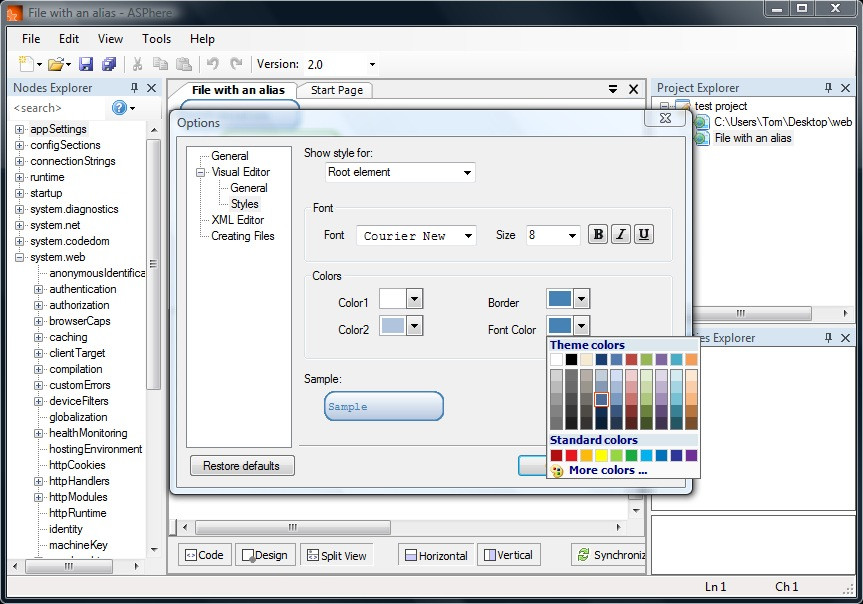This screenshot has width=863, height=604.
Task: Click the ASPhere application icon in title bar
Action: [15, 13]
